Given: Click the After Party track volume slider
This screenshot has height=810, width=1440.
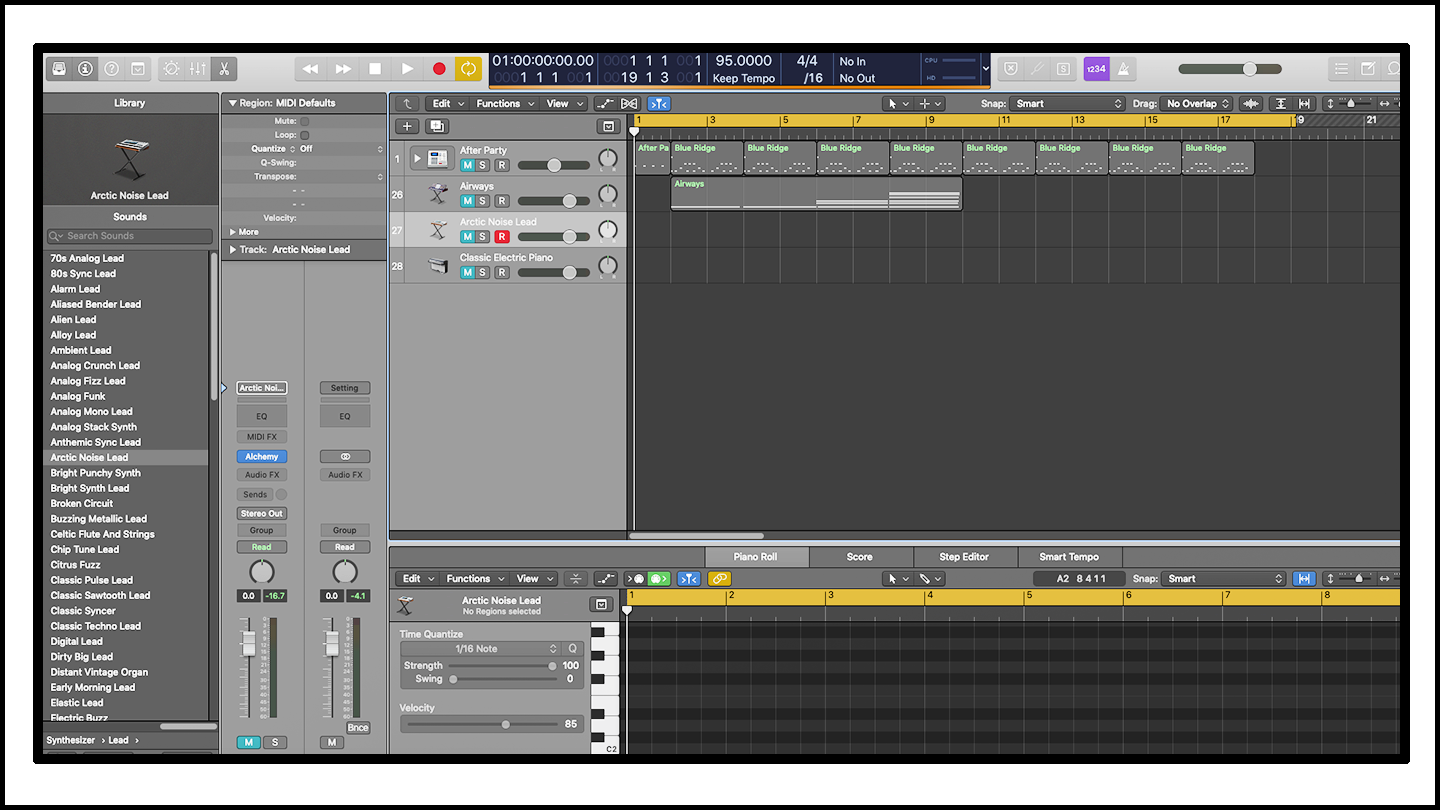Looking at the screenshot, I should point(554,165).
